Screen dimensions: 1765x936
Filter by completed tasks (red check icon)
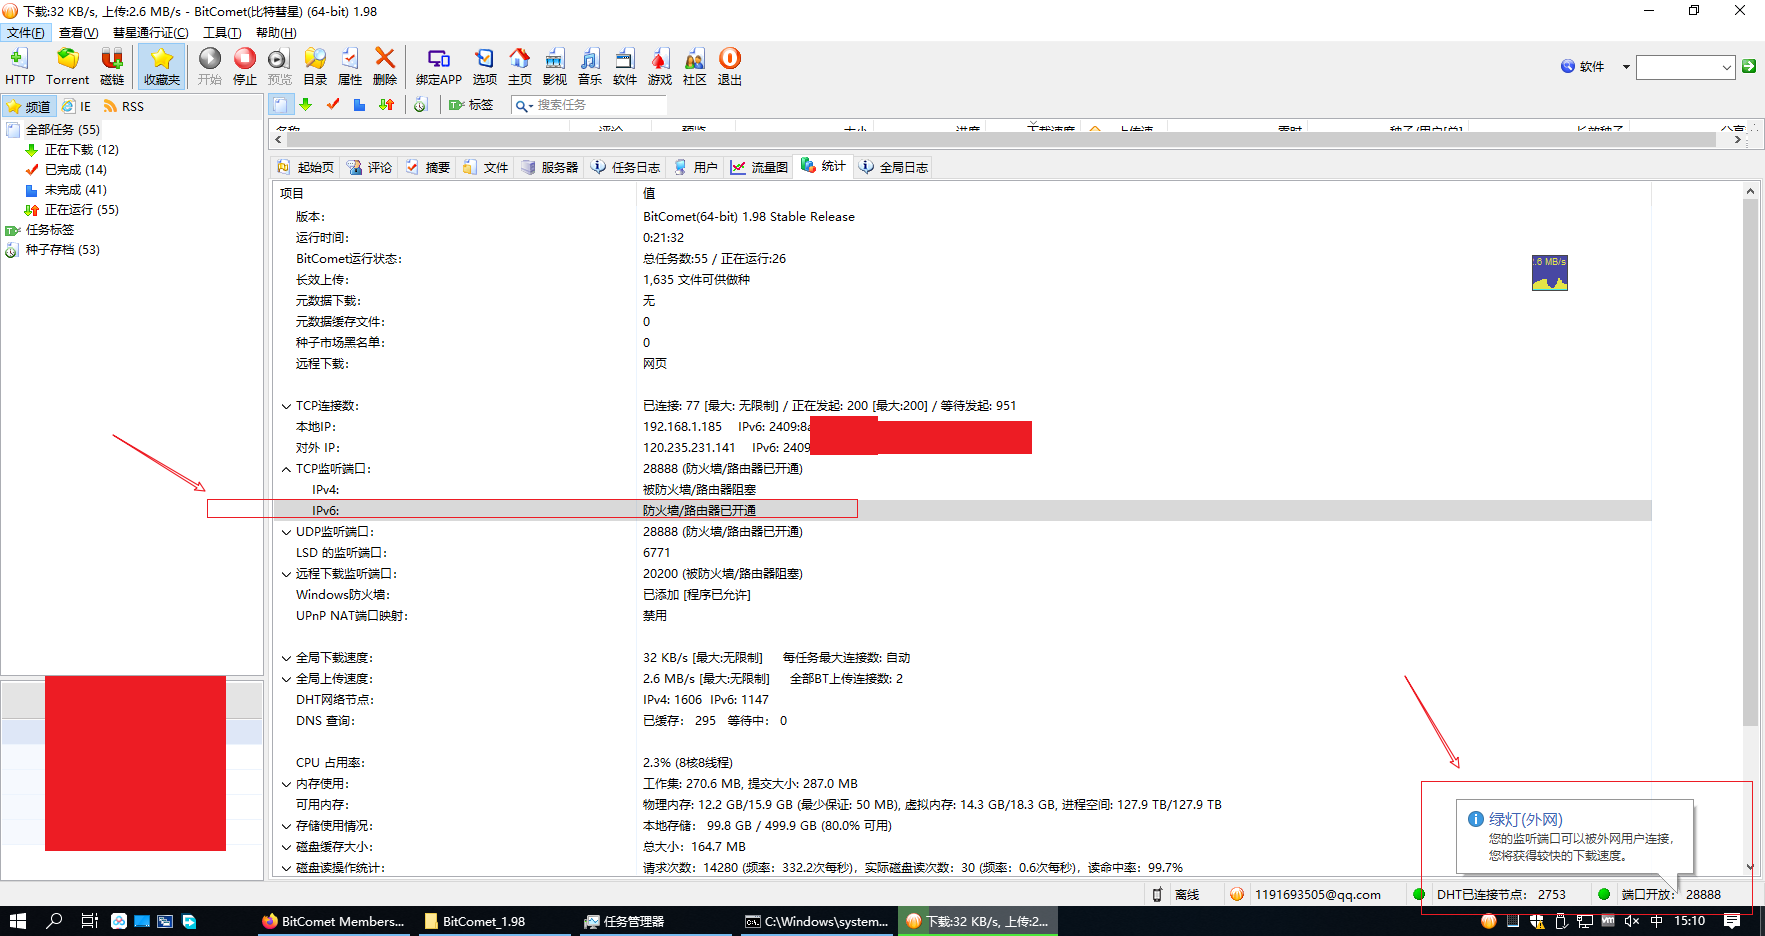333,105
